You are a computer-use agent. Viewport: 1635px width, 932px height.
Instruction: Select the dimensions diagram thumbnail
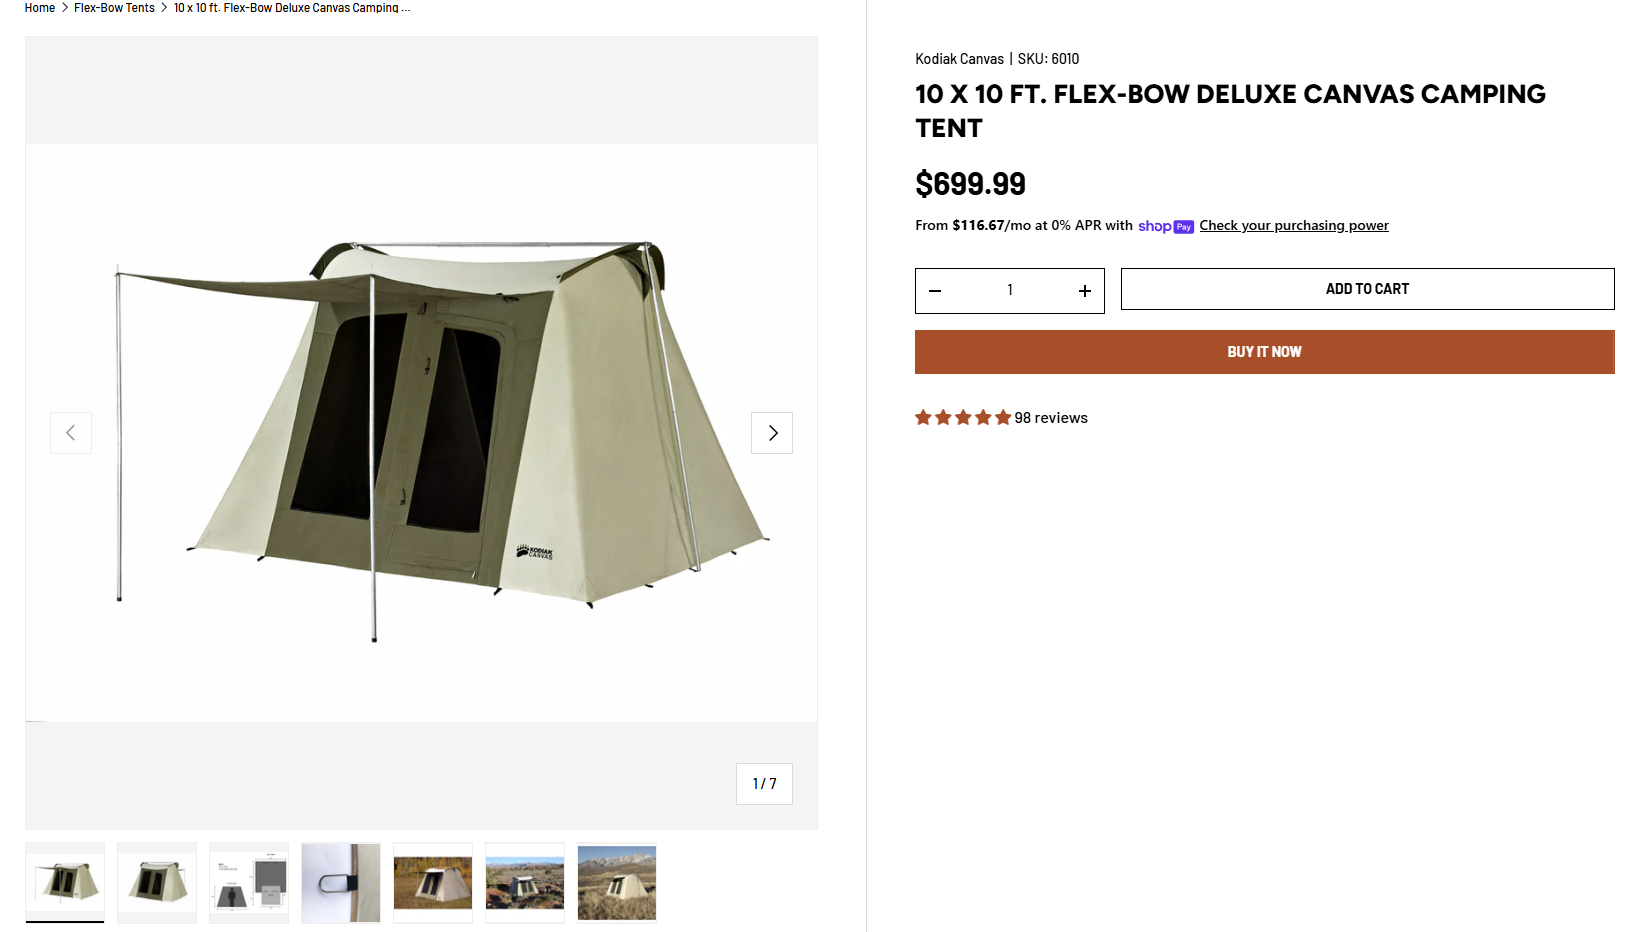[249, 882]
